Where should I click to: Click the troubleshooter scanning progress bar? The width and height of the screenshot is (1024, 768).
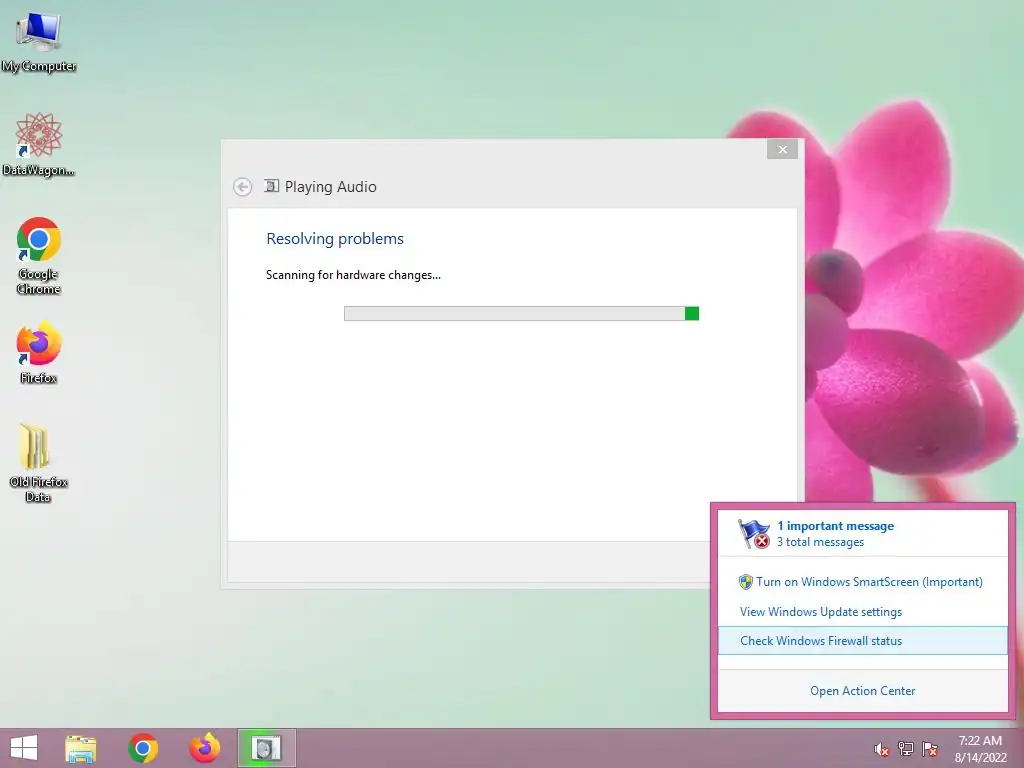coord(521,313)
